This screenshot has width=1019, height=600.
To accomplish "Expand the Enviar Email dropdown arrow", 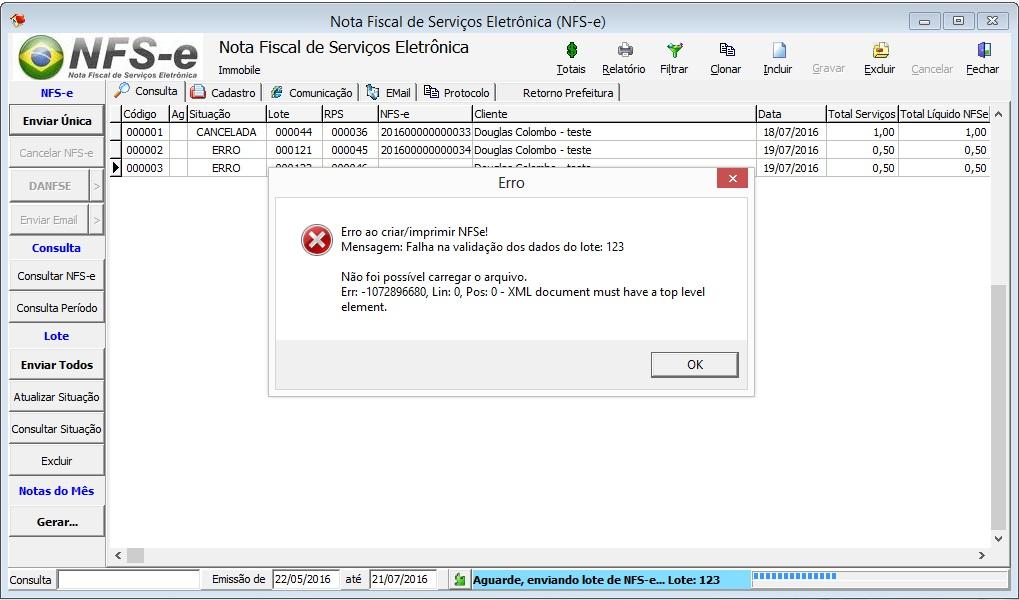I will tap(96, 220).
